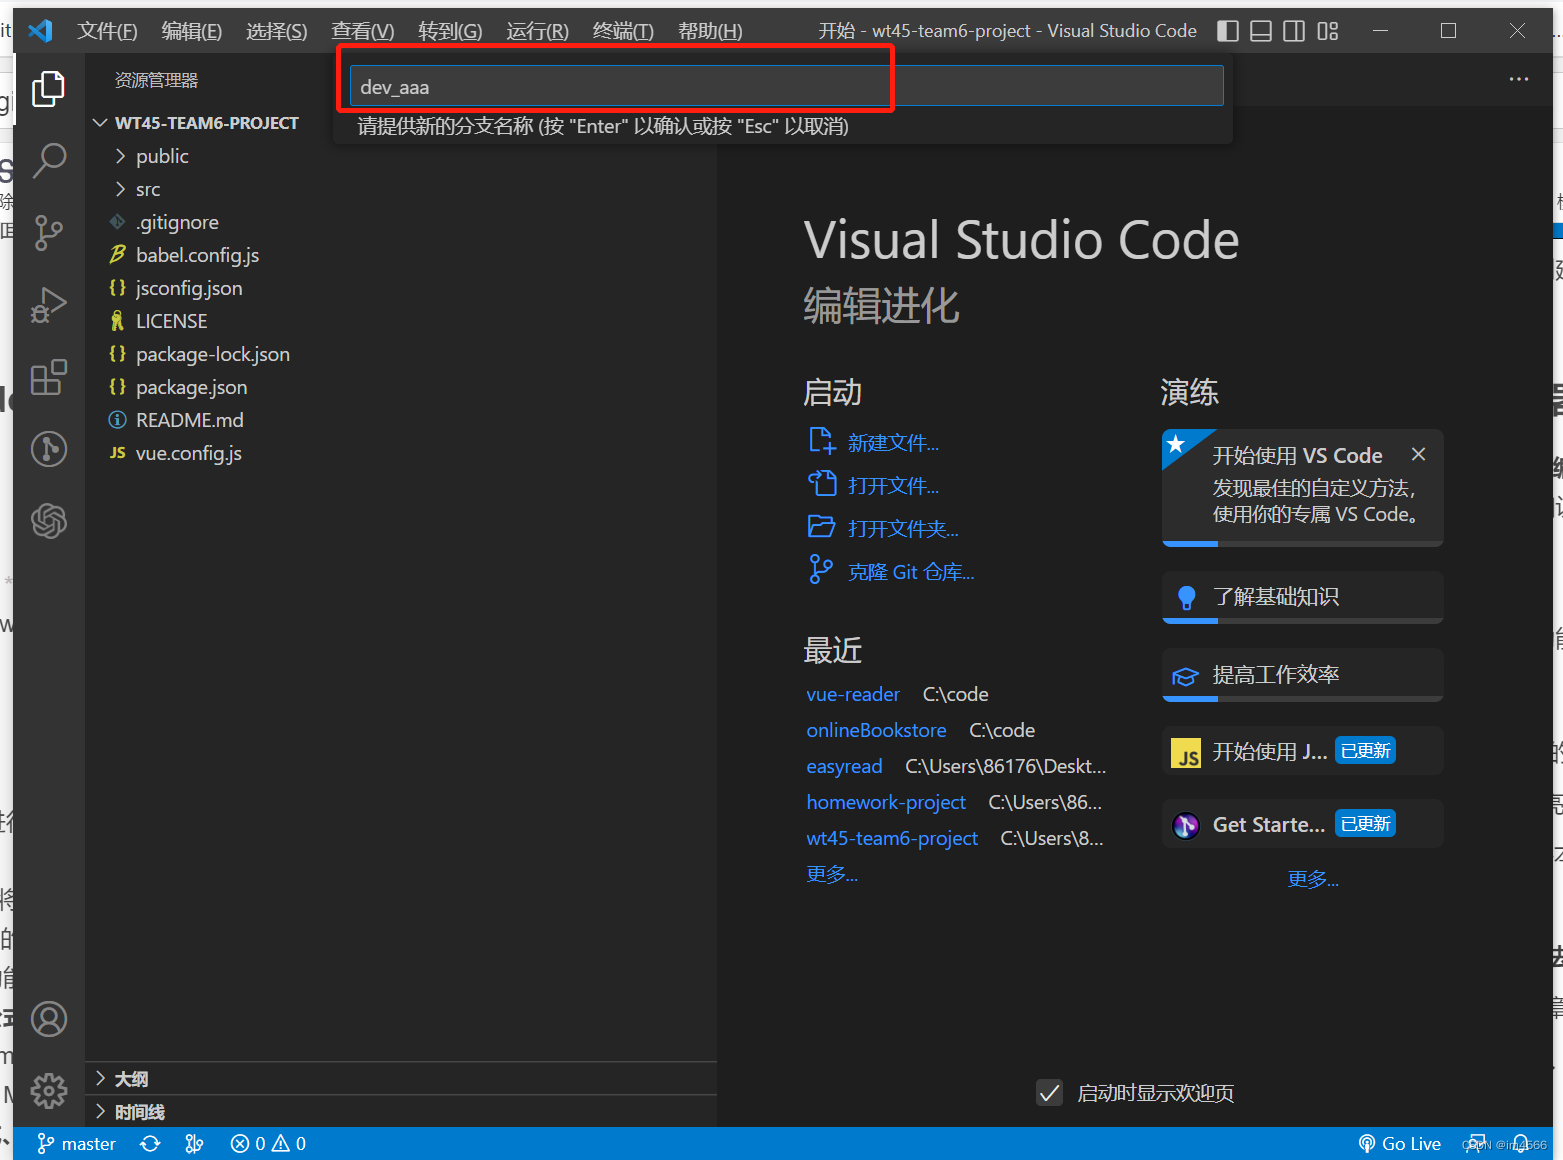Image resolution: width=1563 pixels, height=1160 pixels.
Task: Open the 转到(G) menu
Action: [x=450, y=31]
